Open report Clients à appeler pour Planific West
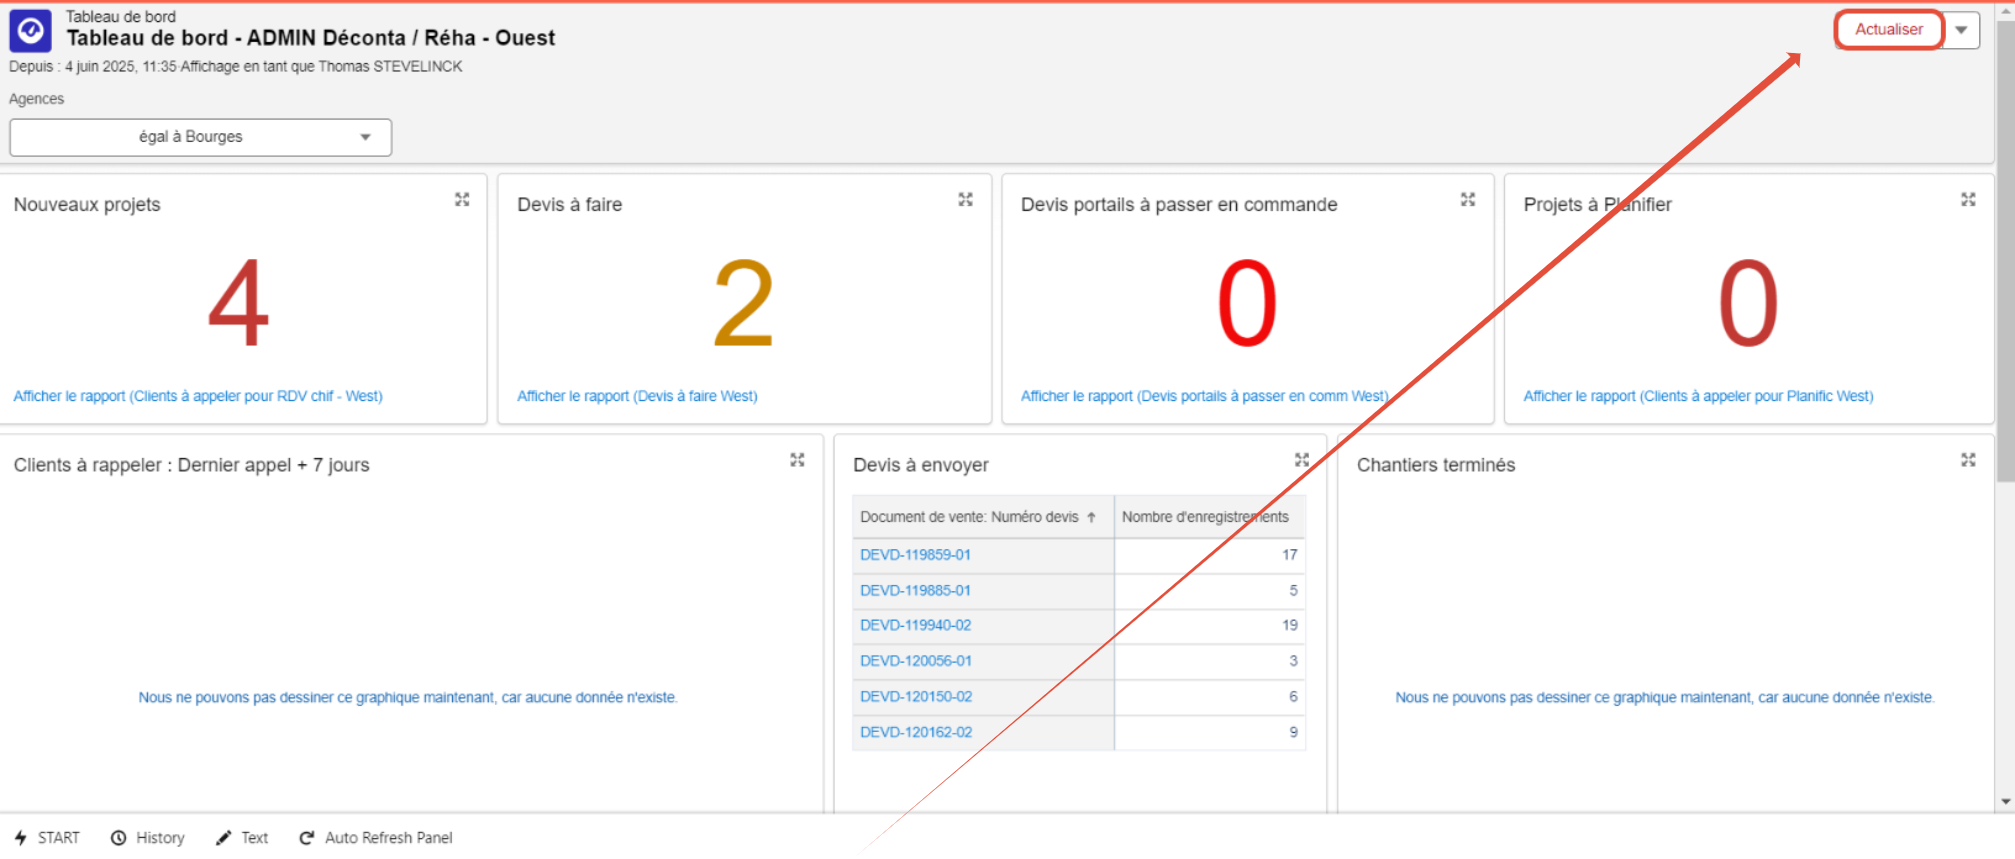This screenshot has height=859, width=2015. (x=1698, y=397)
